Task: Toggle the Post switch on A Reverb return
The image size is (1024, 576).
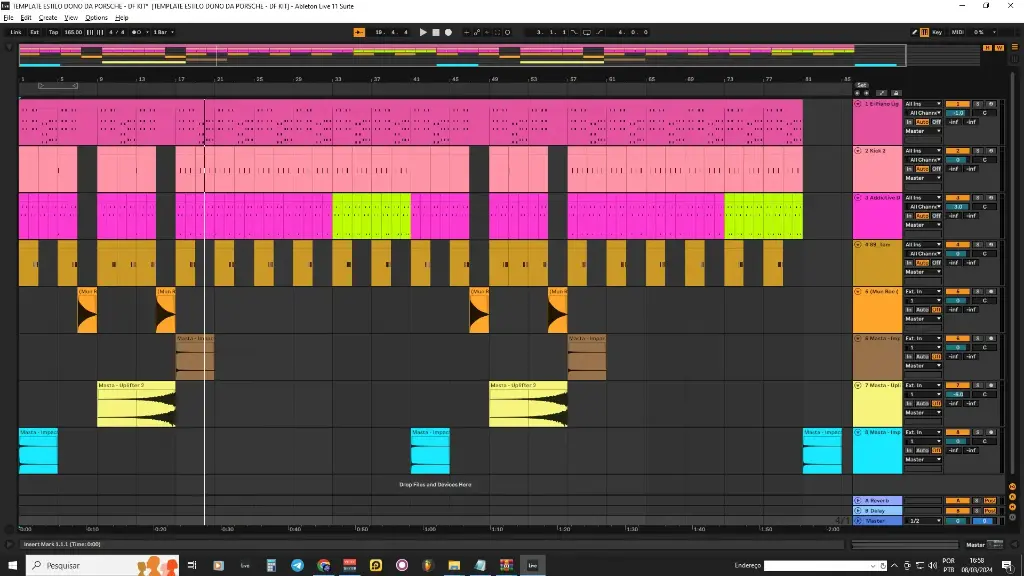Action: [990, 501]
